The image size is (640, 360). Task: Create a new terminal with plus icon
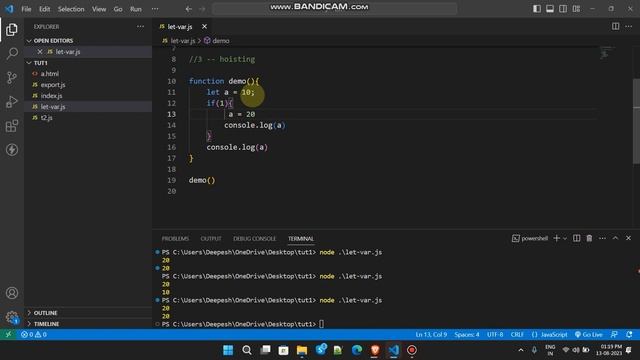tap(556, 238)
